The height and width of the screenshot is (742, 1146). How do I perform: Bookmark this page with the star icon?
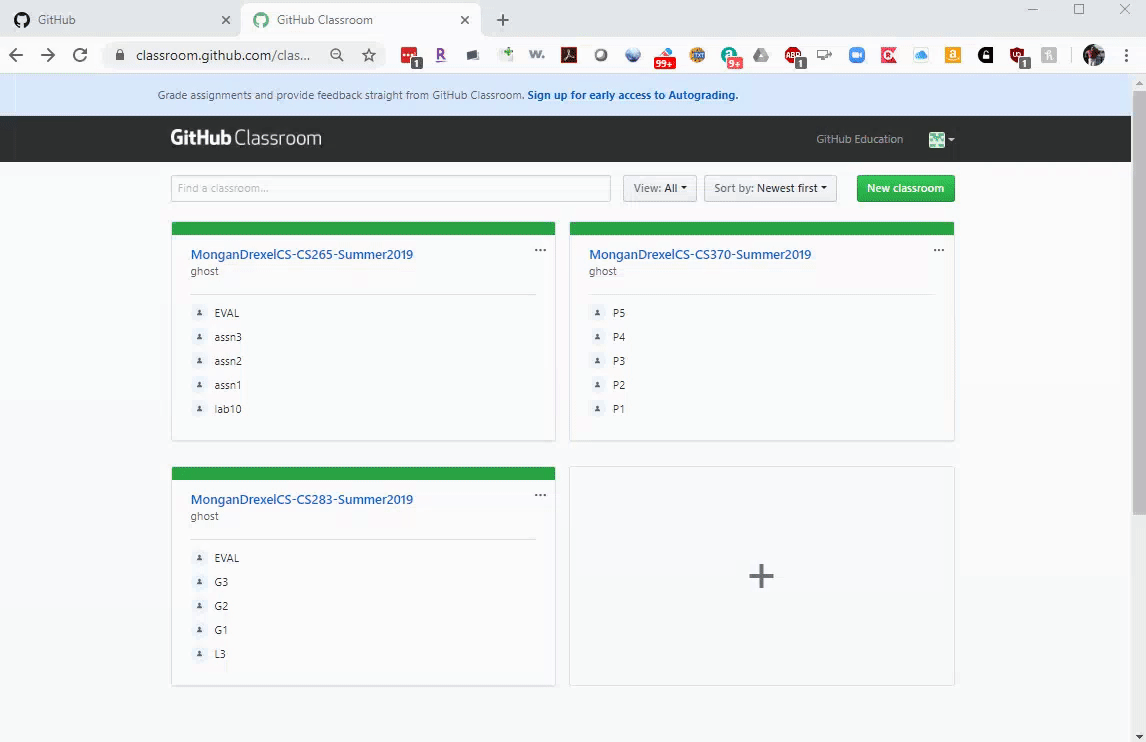point(369,55)
